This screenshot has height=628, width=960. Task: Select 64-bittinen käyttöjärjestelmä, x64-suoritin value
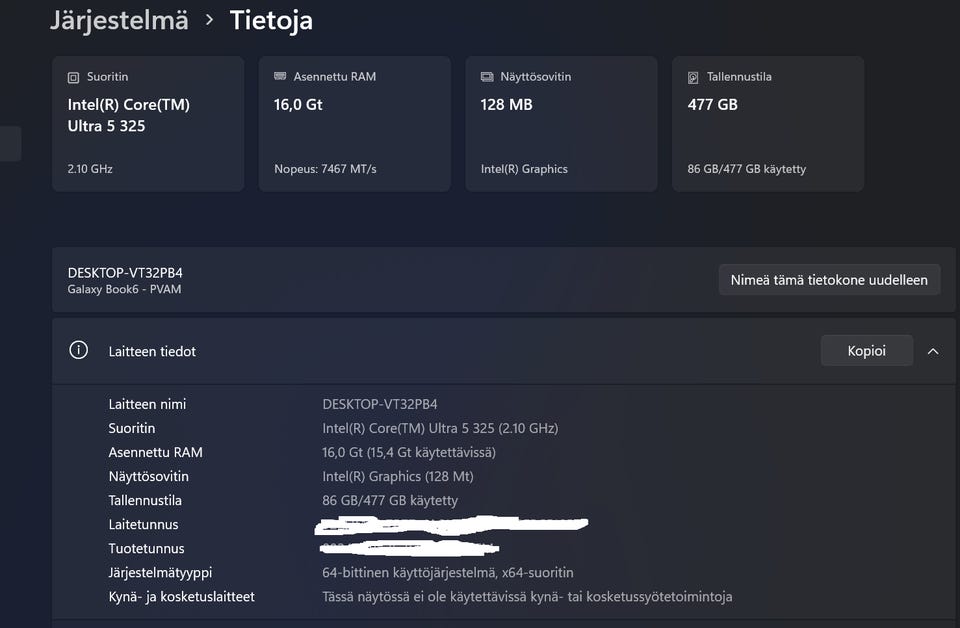tap(448, 572)
